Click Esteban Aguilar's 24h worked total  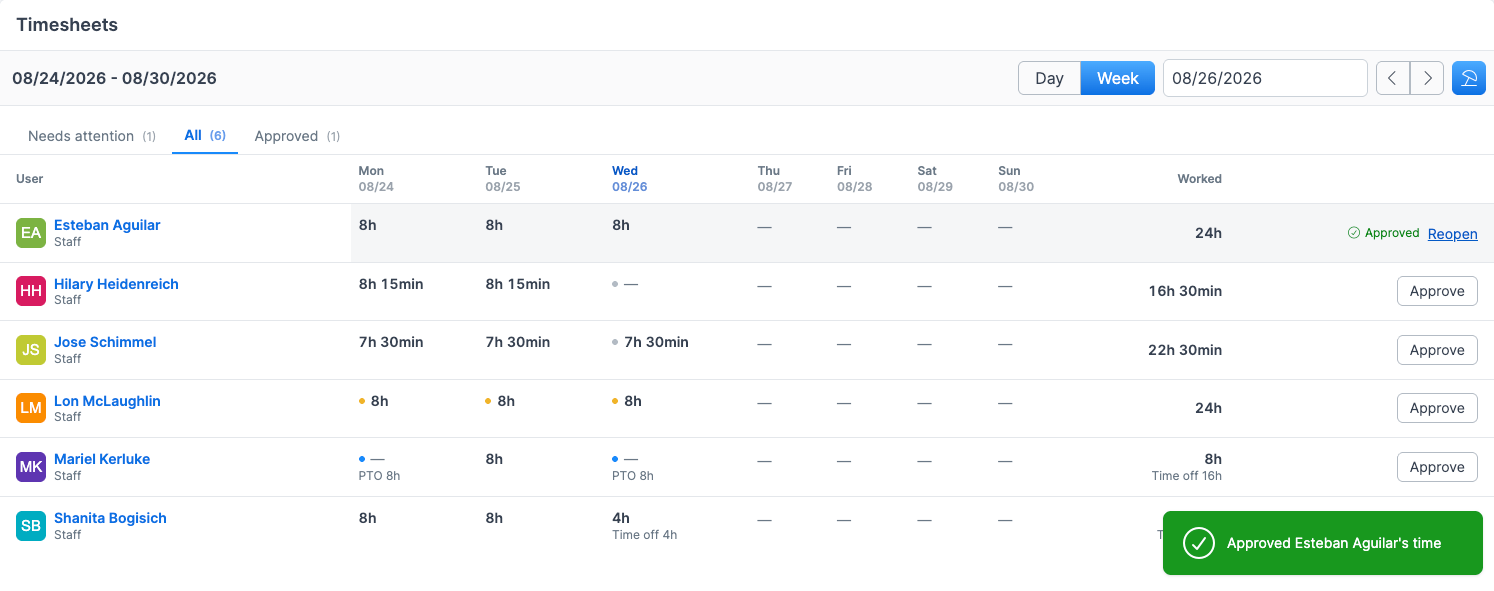1208,233
